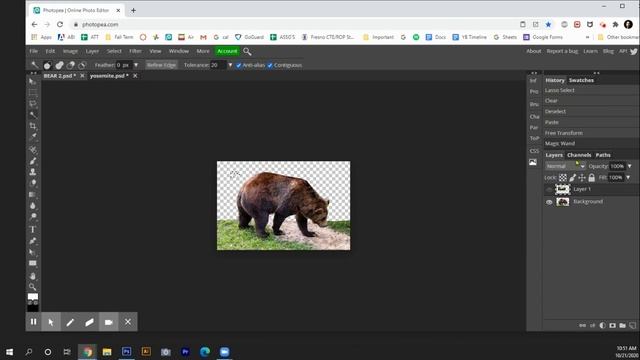Image resolution: width=640 pixels, height=360 pixels.
Task: Close the yosemite.psd tab
Action: 135,76
